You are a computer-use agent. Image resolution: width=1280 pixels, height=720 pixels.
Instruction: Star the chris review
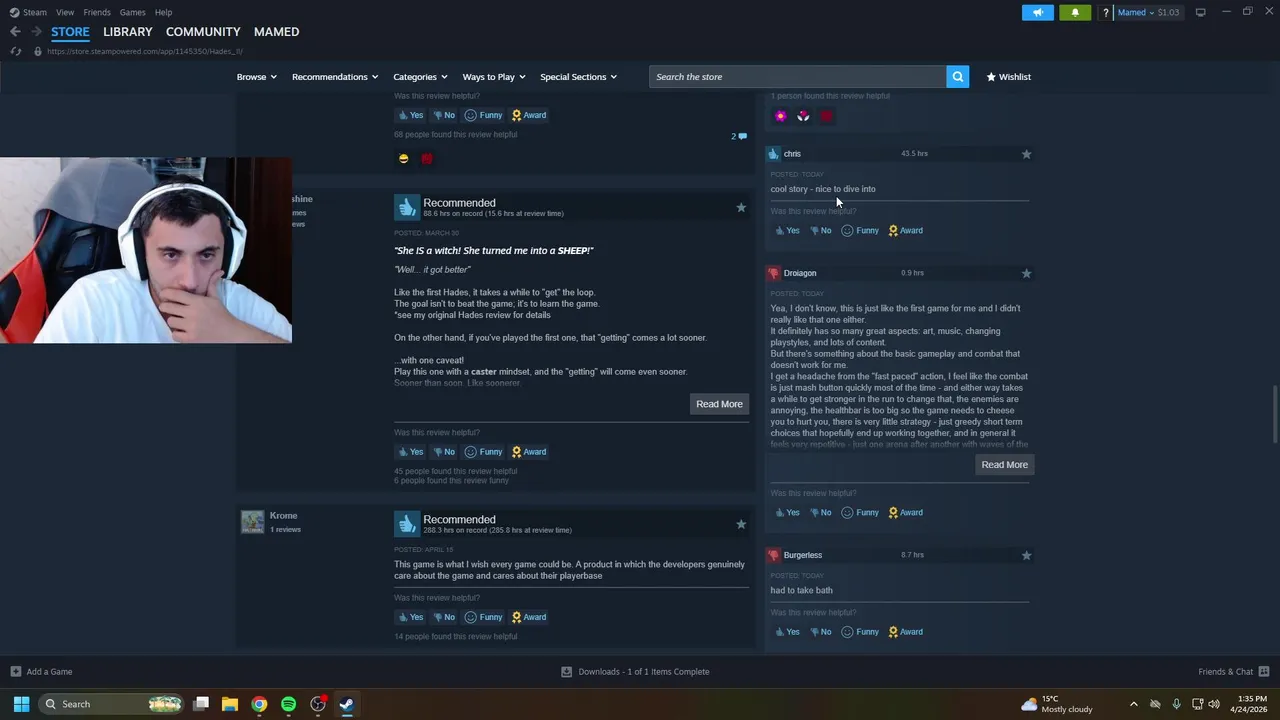[1026, 154]
